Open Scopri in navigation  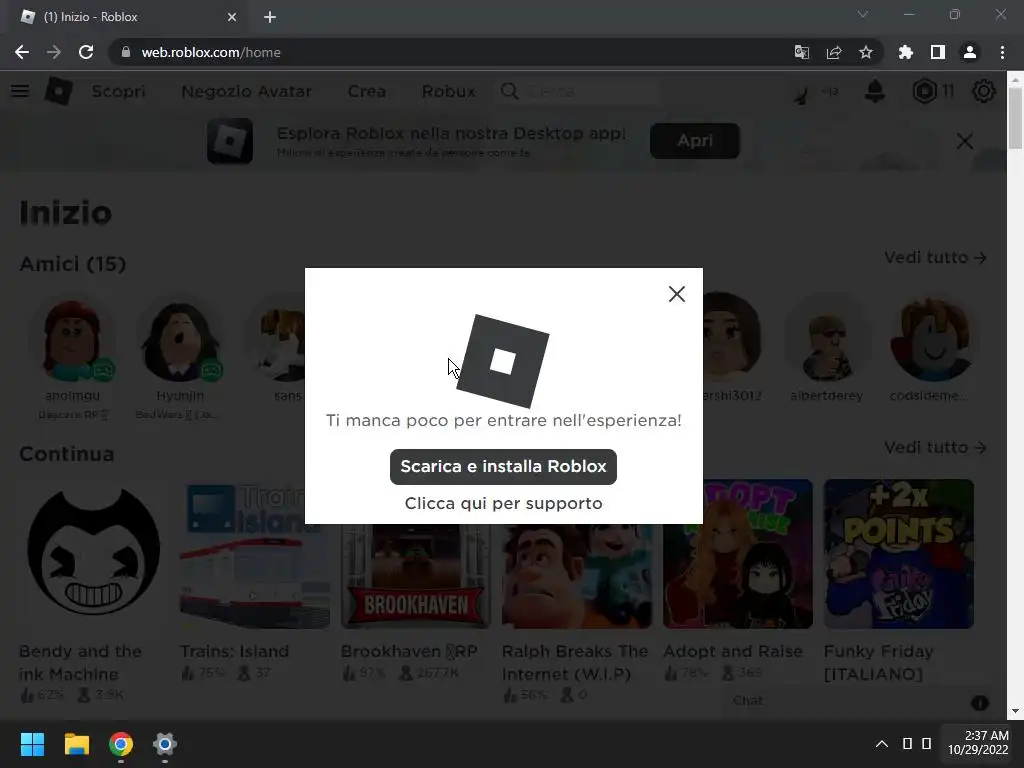tap(118, 91)
